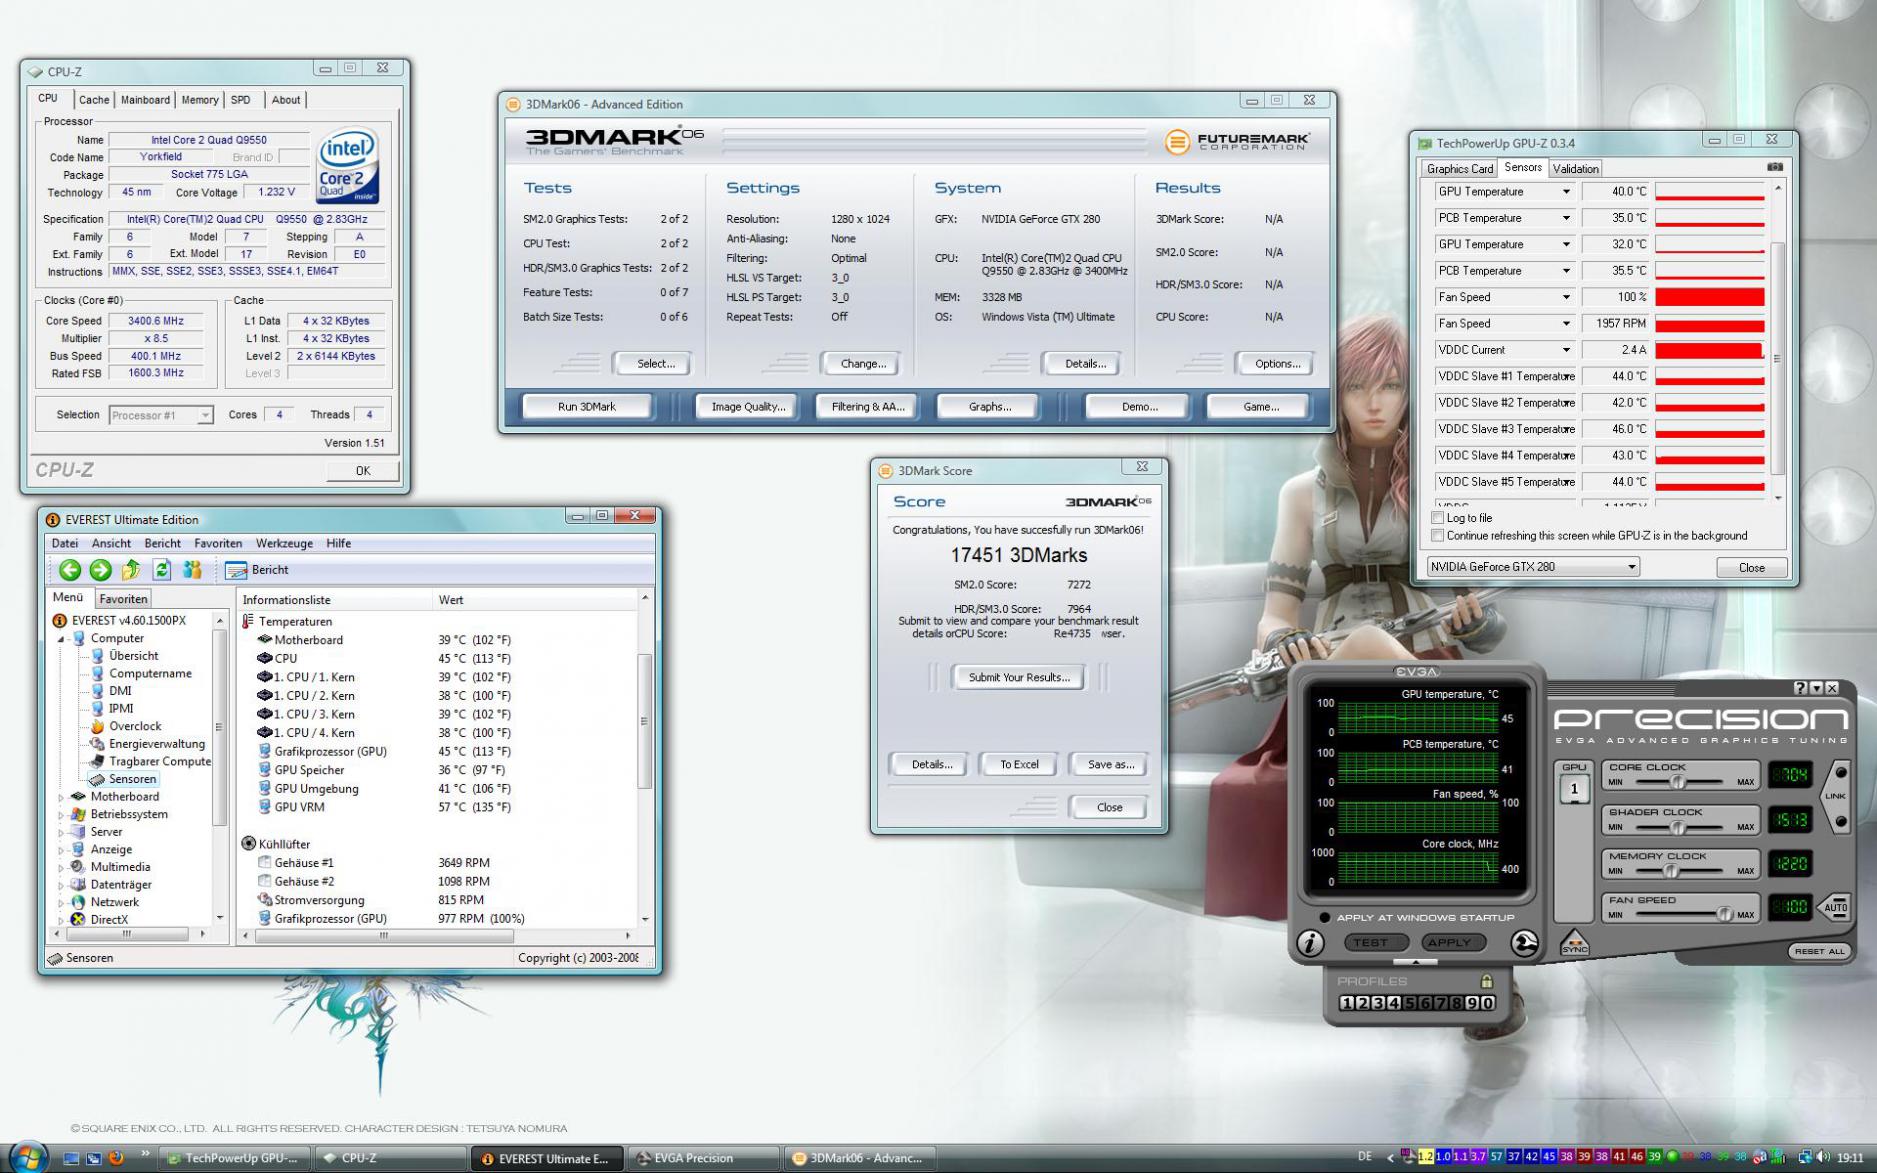The width and height of the screenshot is (1877, 1173).
Task: Open the Bericht report wizard button
Action: point(257,570)
